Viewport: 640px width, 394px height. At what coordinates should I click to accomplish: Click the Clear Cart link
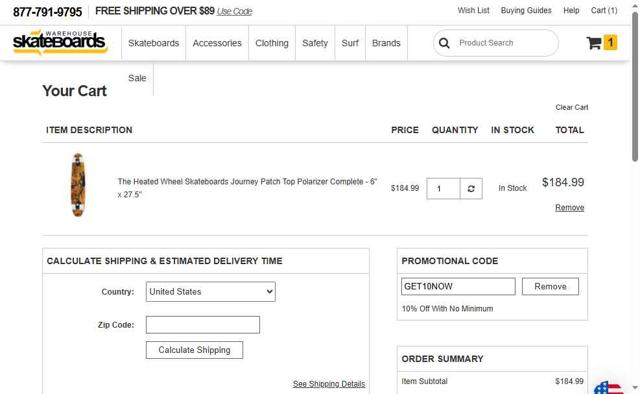(x=572, y=107)
